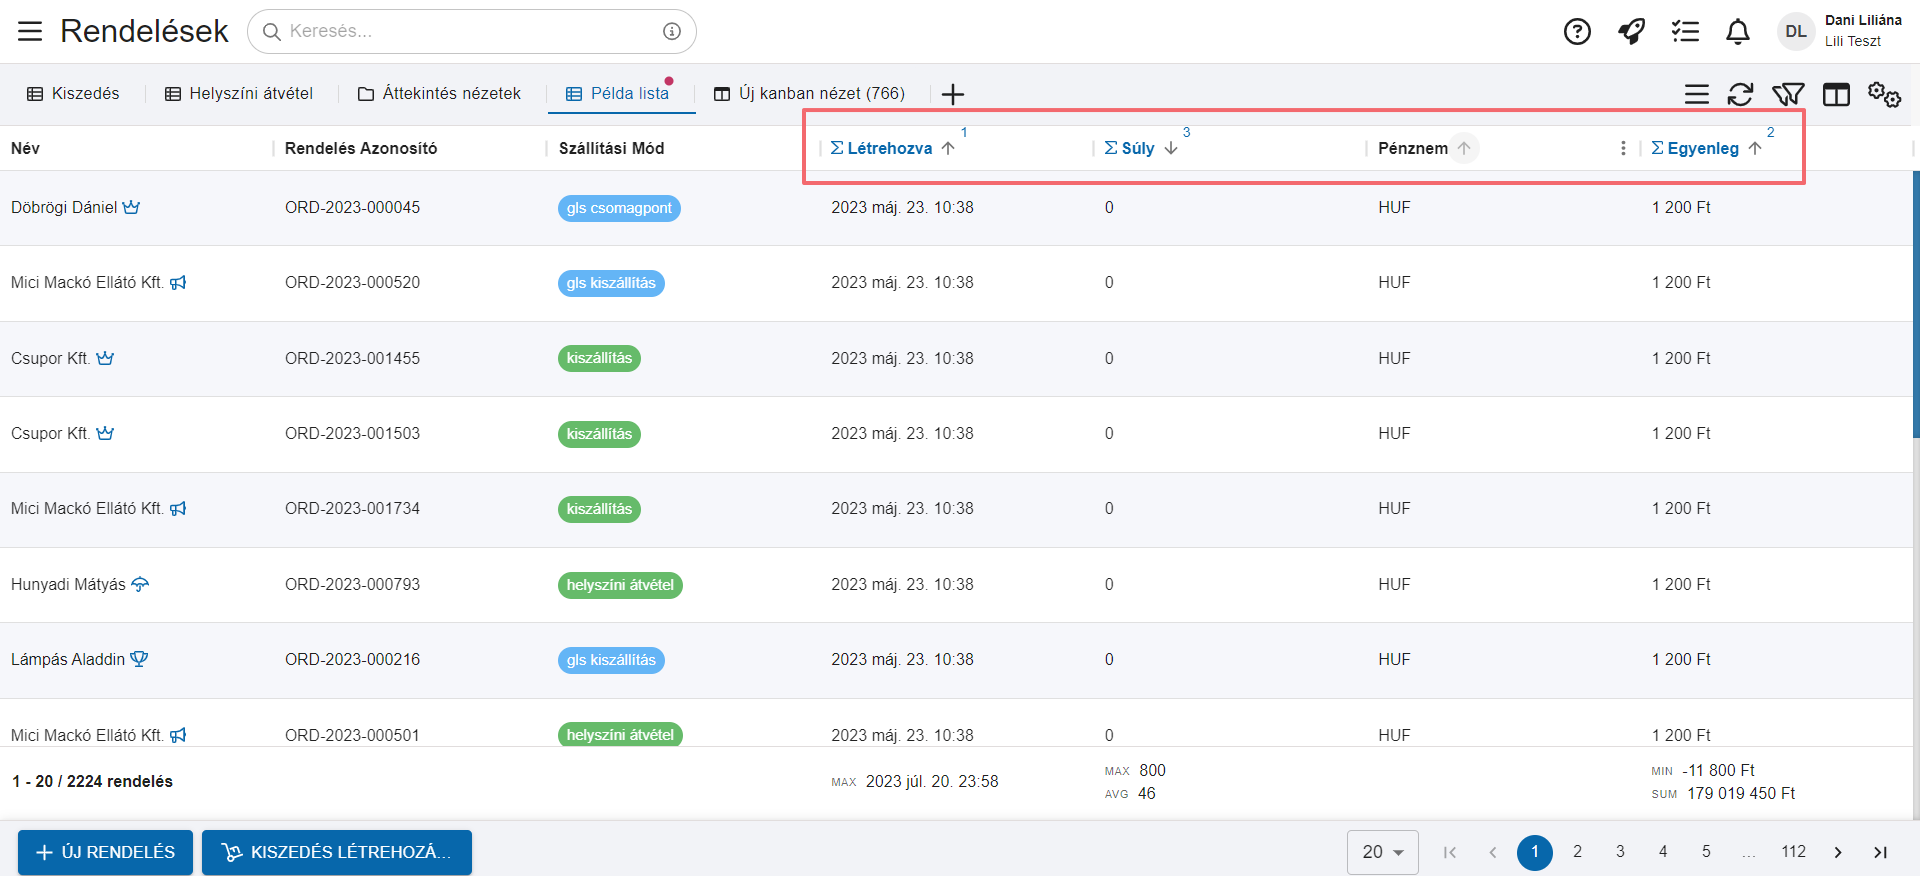
Task: Open row density menu icon
Action: (x=1696, y=95)
